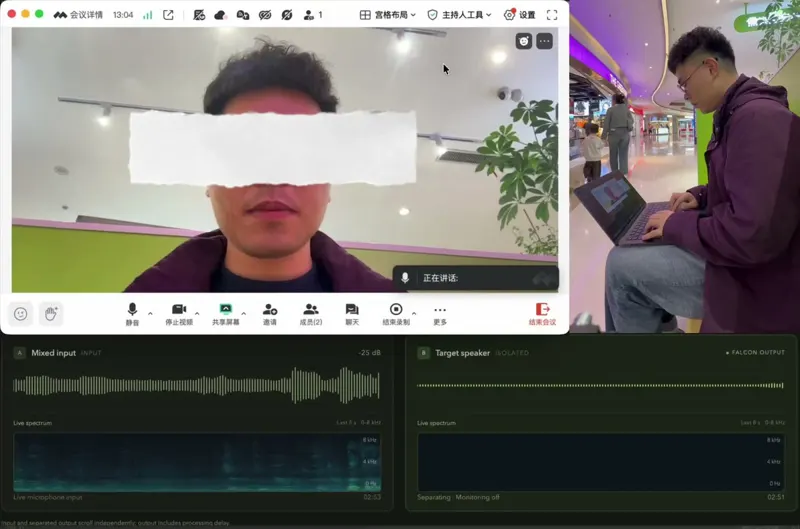
Task: Toggle the crossed-out eye with lines icon
Action: [265, 15]
